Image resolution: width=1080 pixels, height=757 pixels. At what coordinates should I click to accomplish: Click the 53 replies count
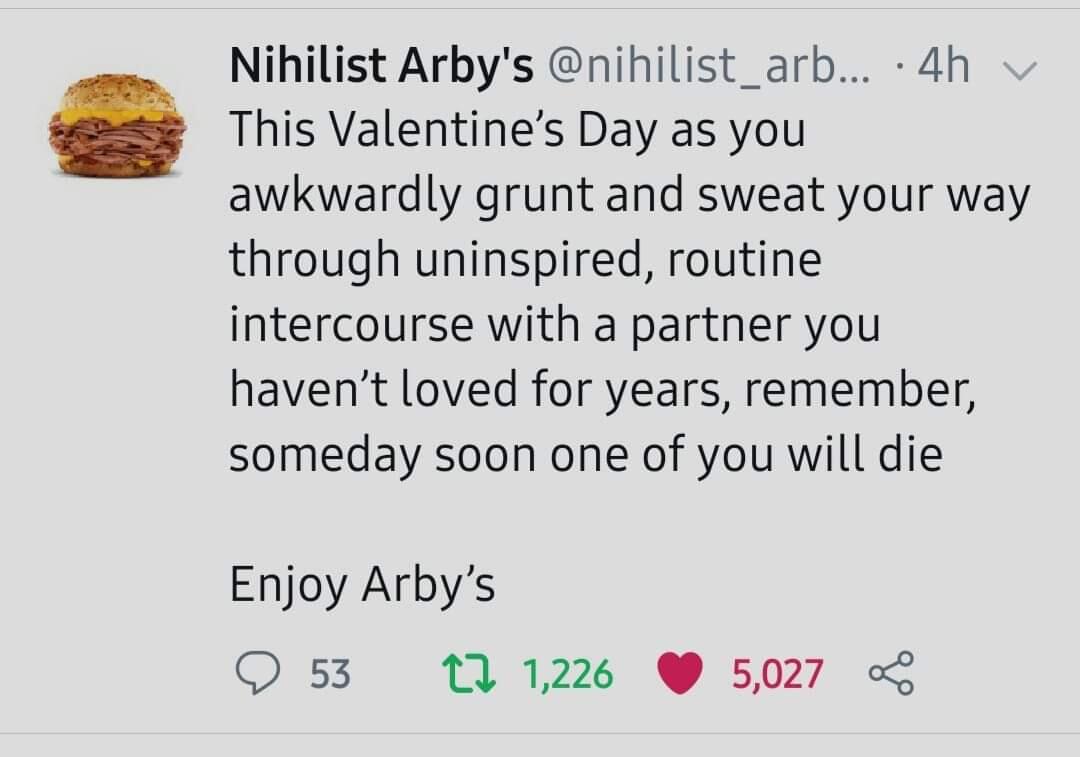[331, 673]
